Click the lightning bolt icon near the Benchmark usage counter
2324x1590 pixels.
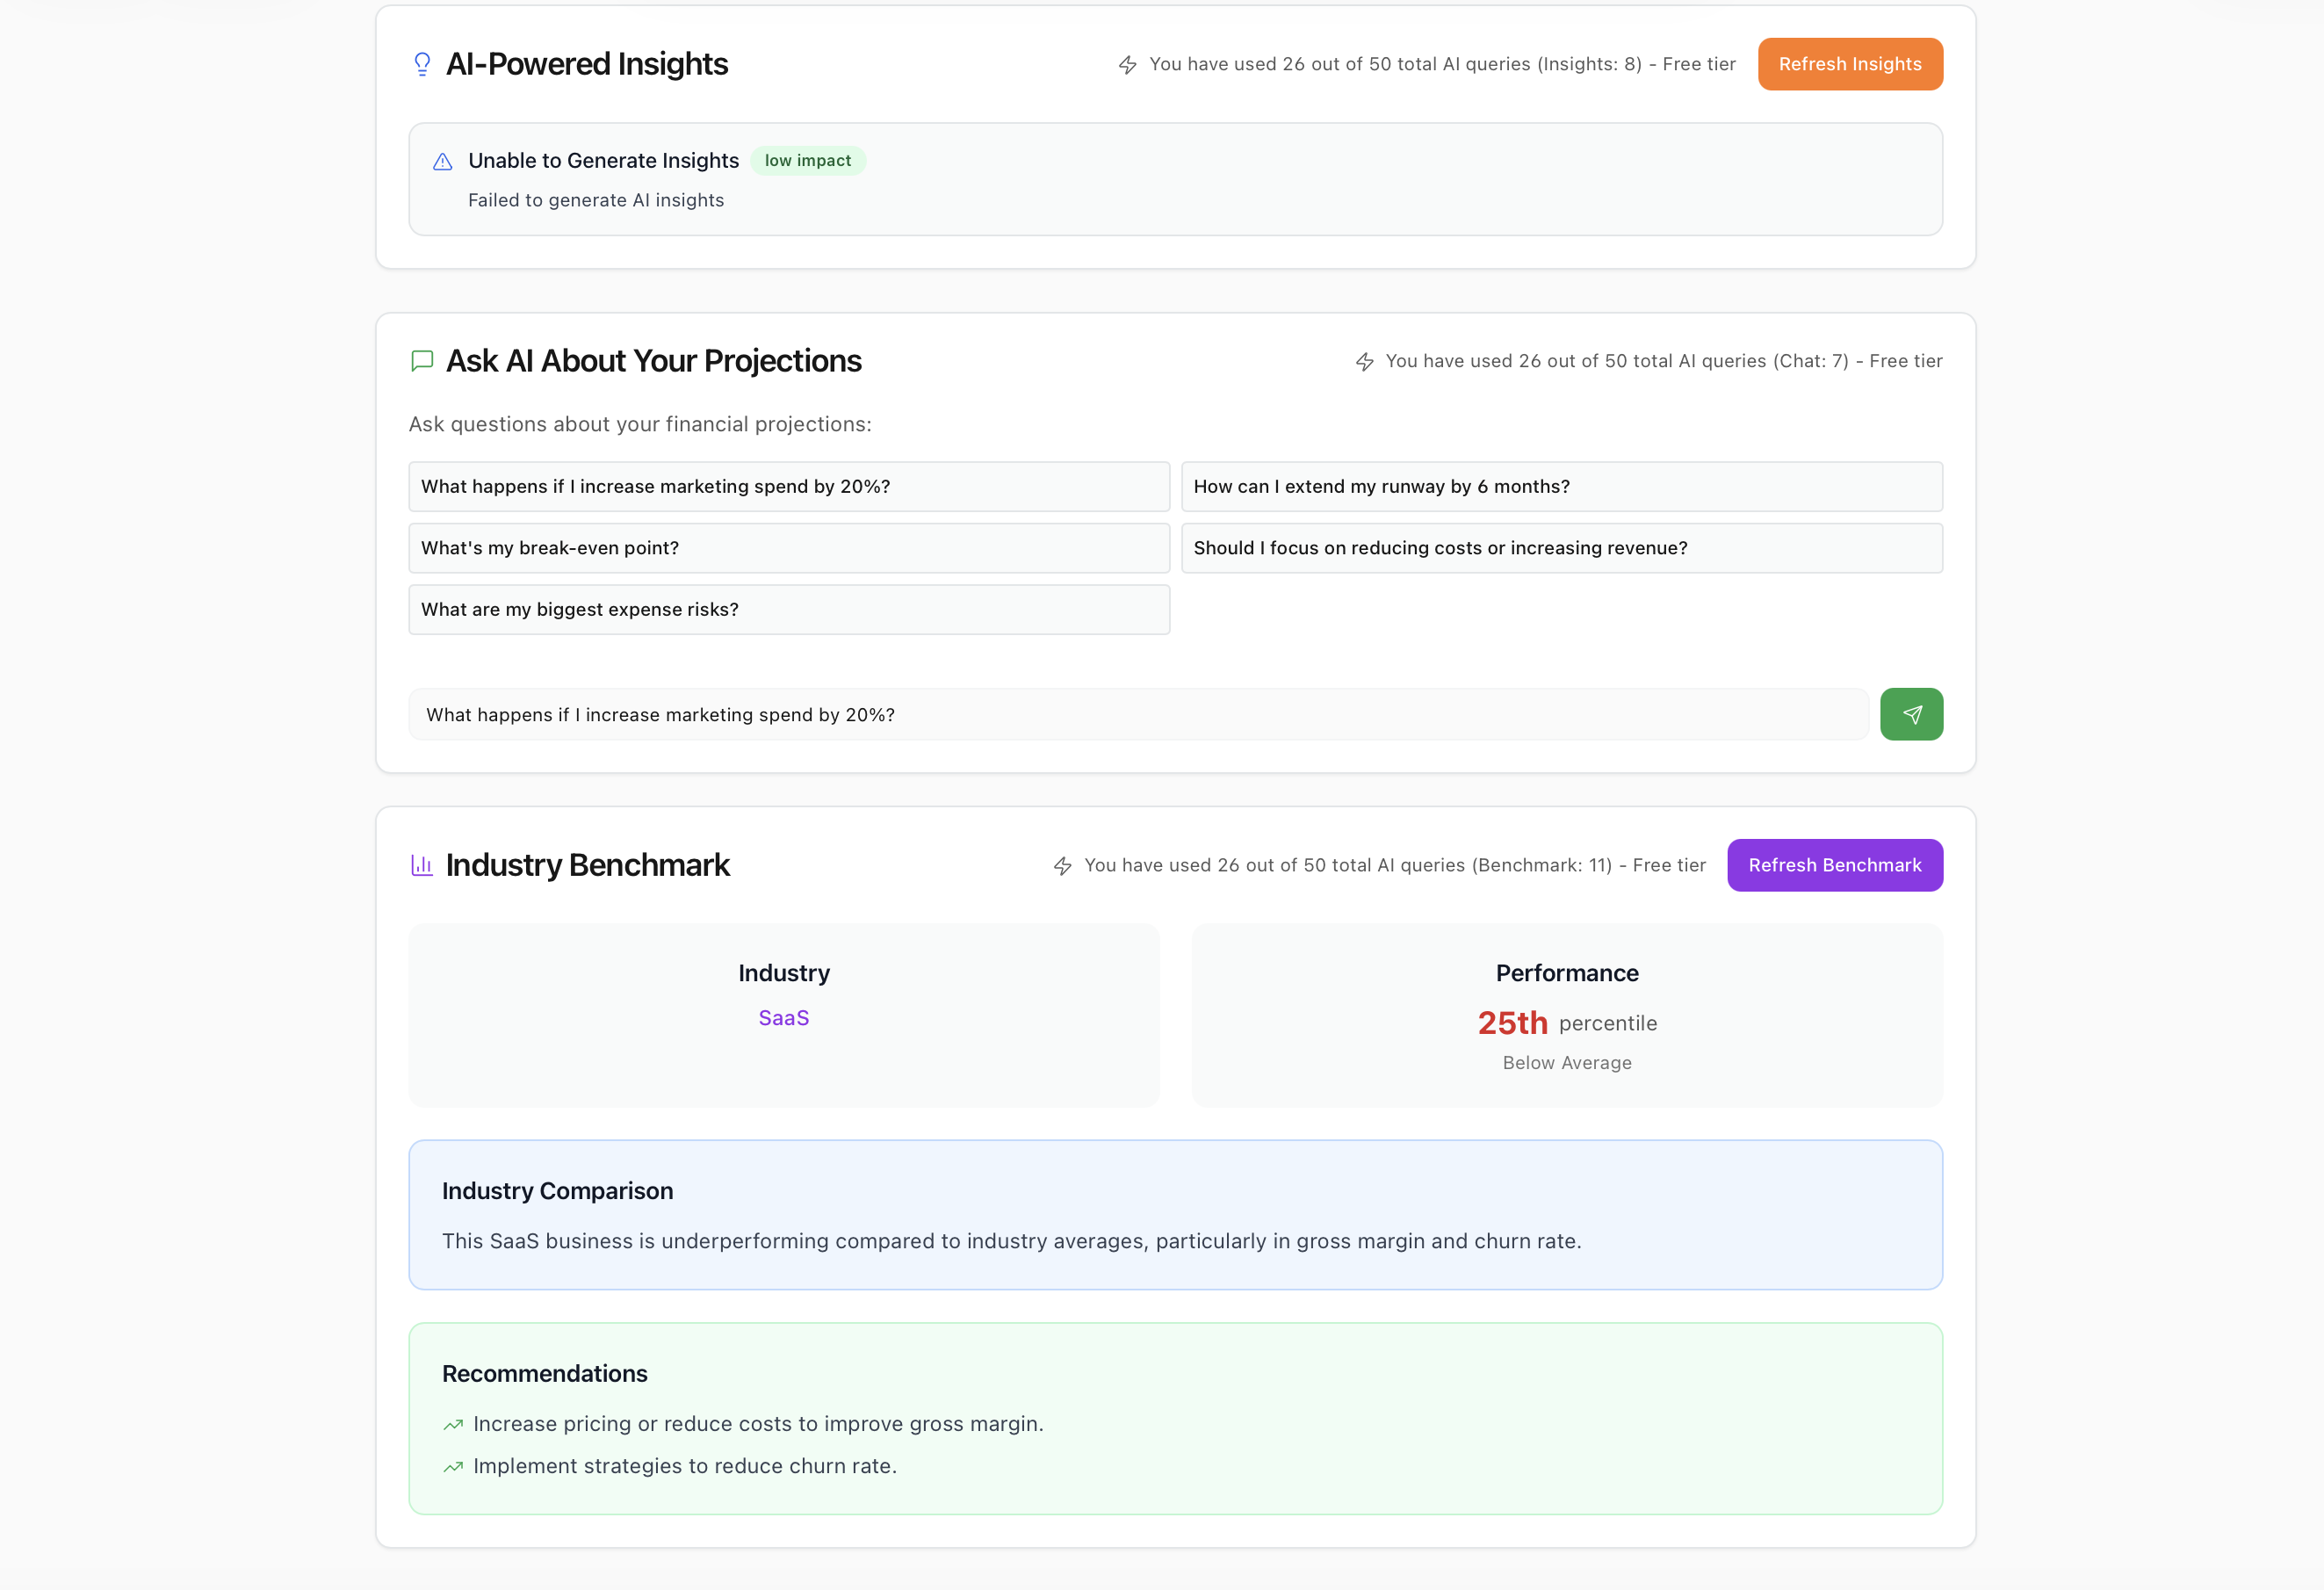1061,865
